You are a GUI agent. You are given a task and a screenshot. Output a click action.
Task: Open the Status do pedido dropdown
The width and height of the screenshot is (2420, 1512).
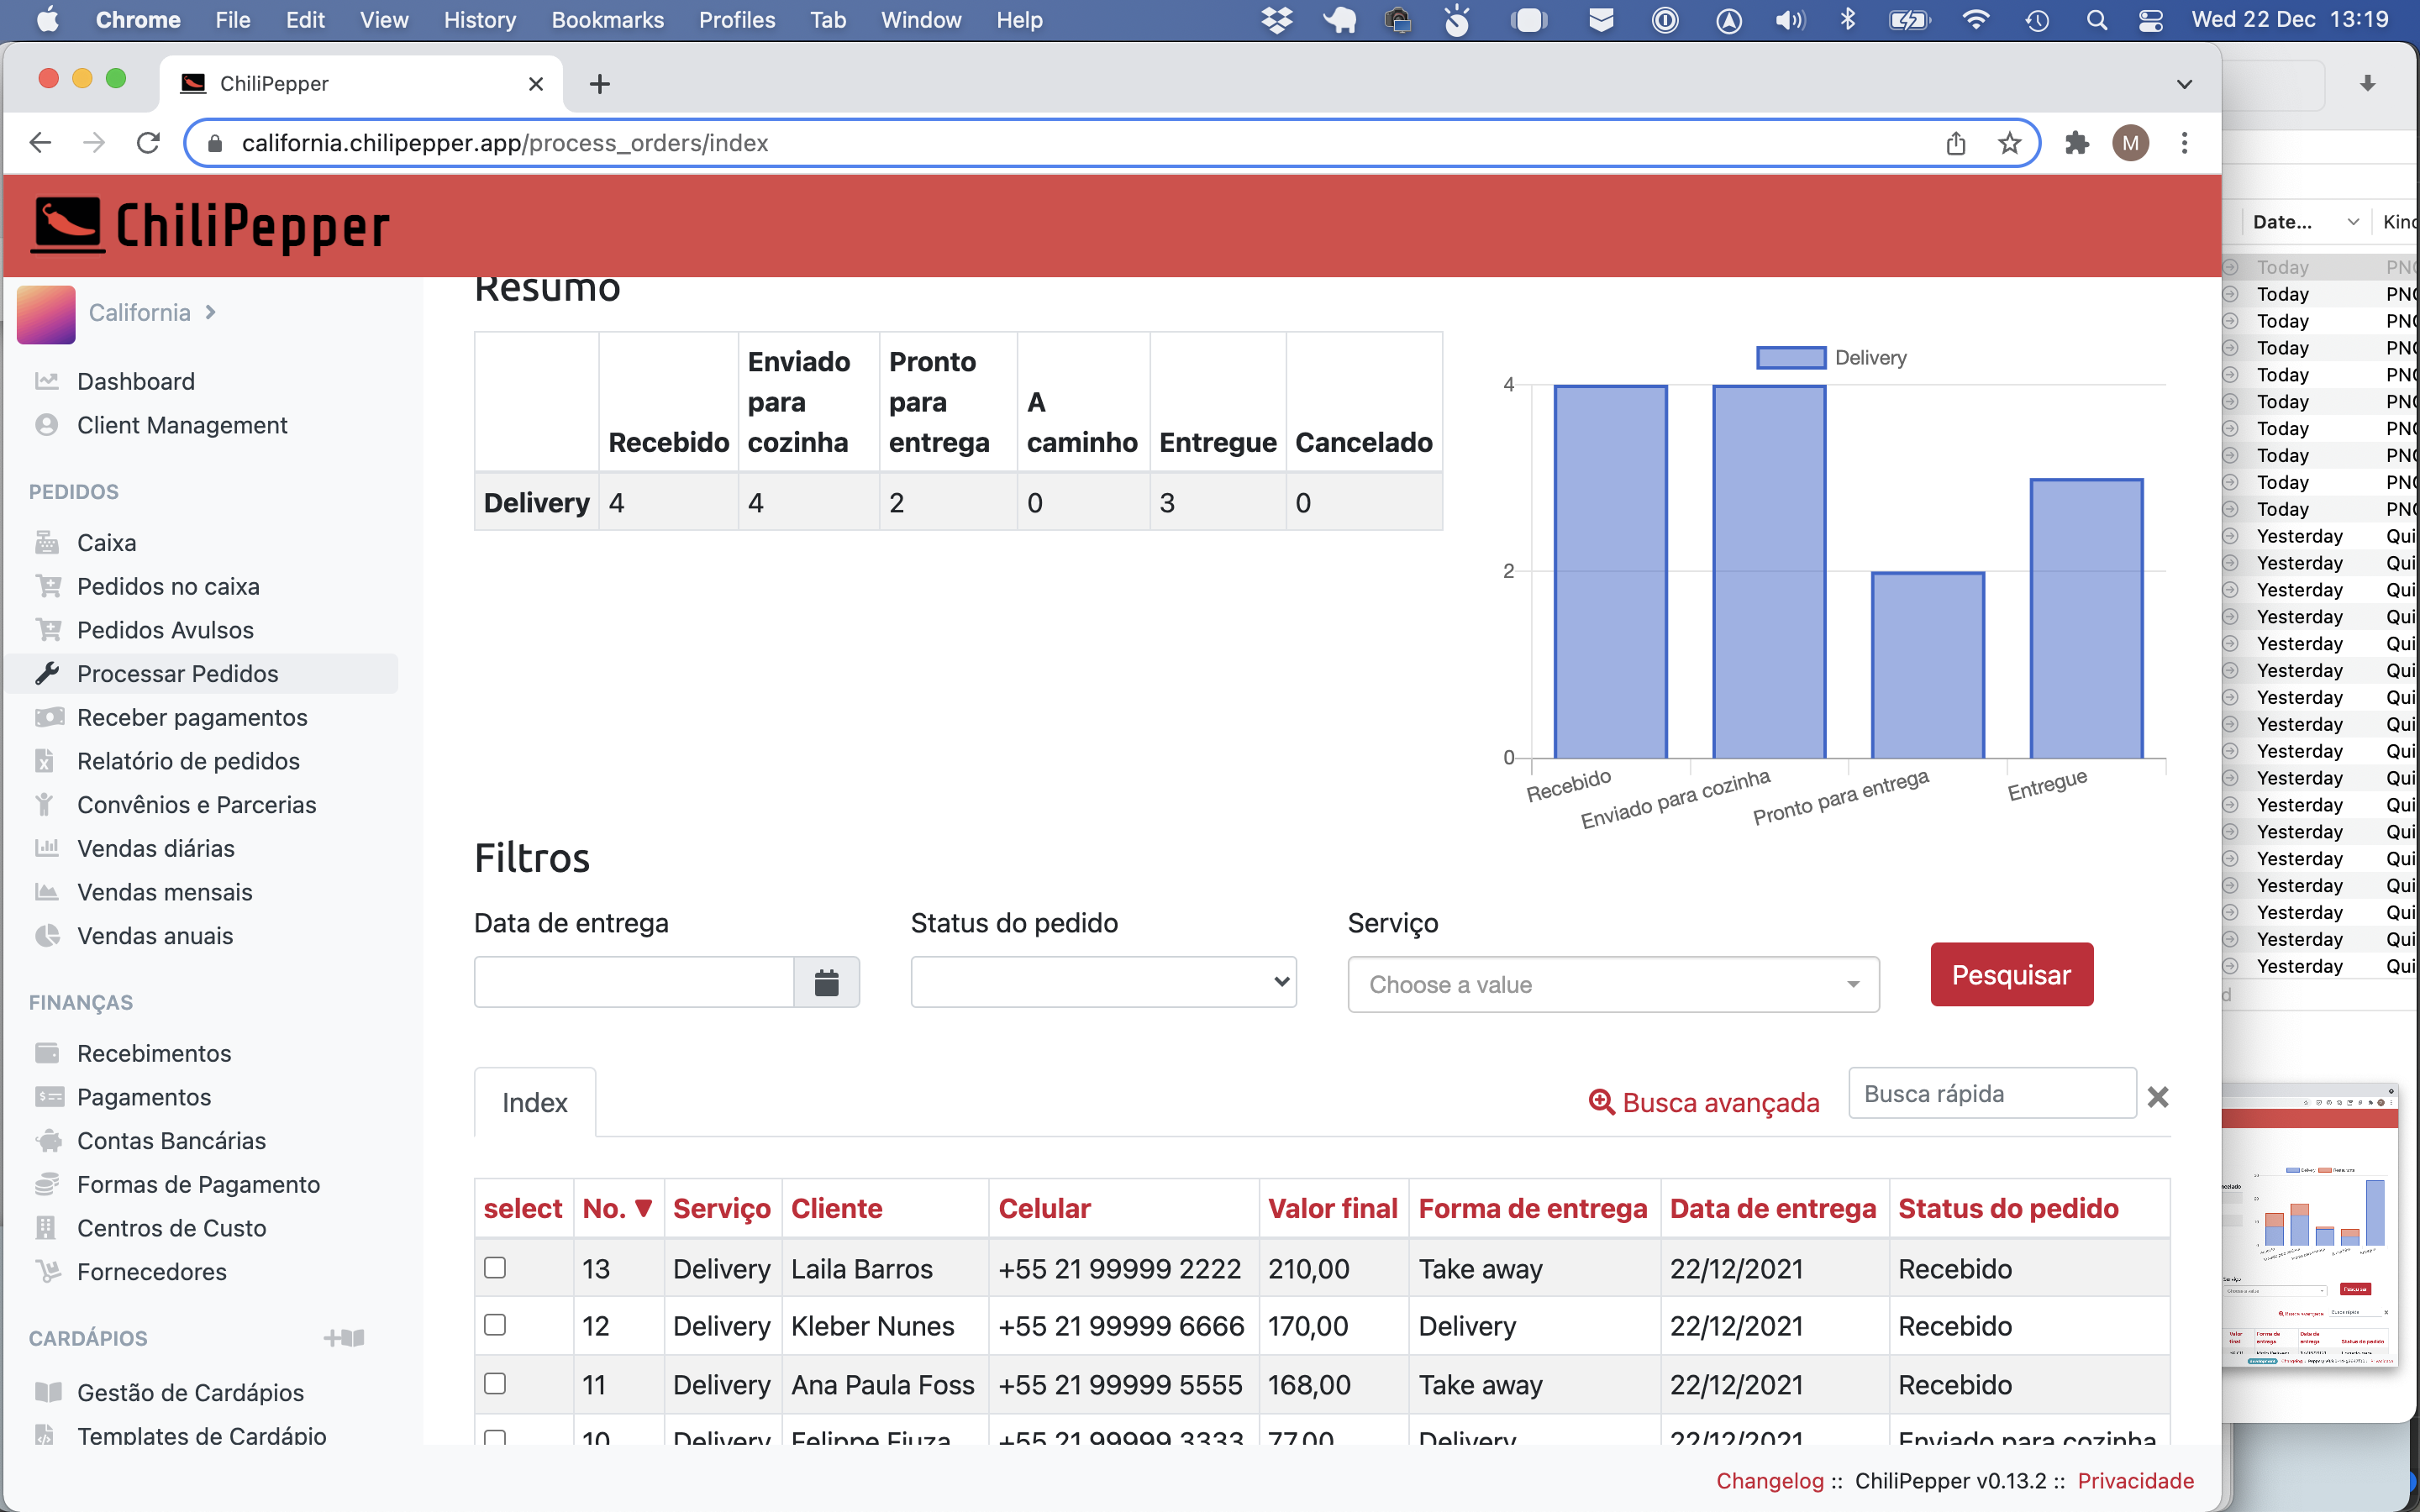(1103, 982)
